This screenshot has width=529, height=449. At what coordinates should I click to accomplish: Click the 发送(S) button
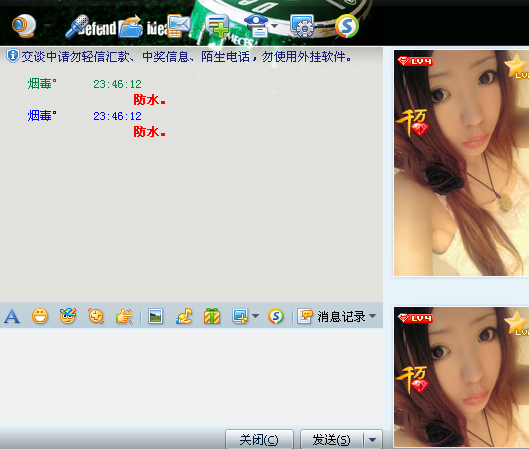(x=332, y=439)
